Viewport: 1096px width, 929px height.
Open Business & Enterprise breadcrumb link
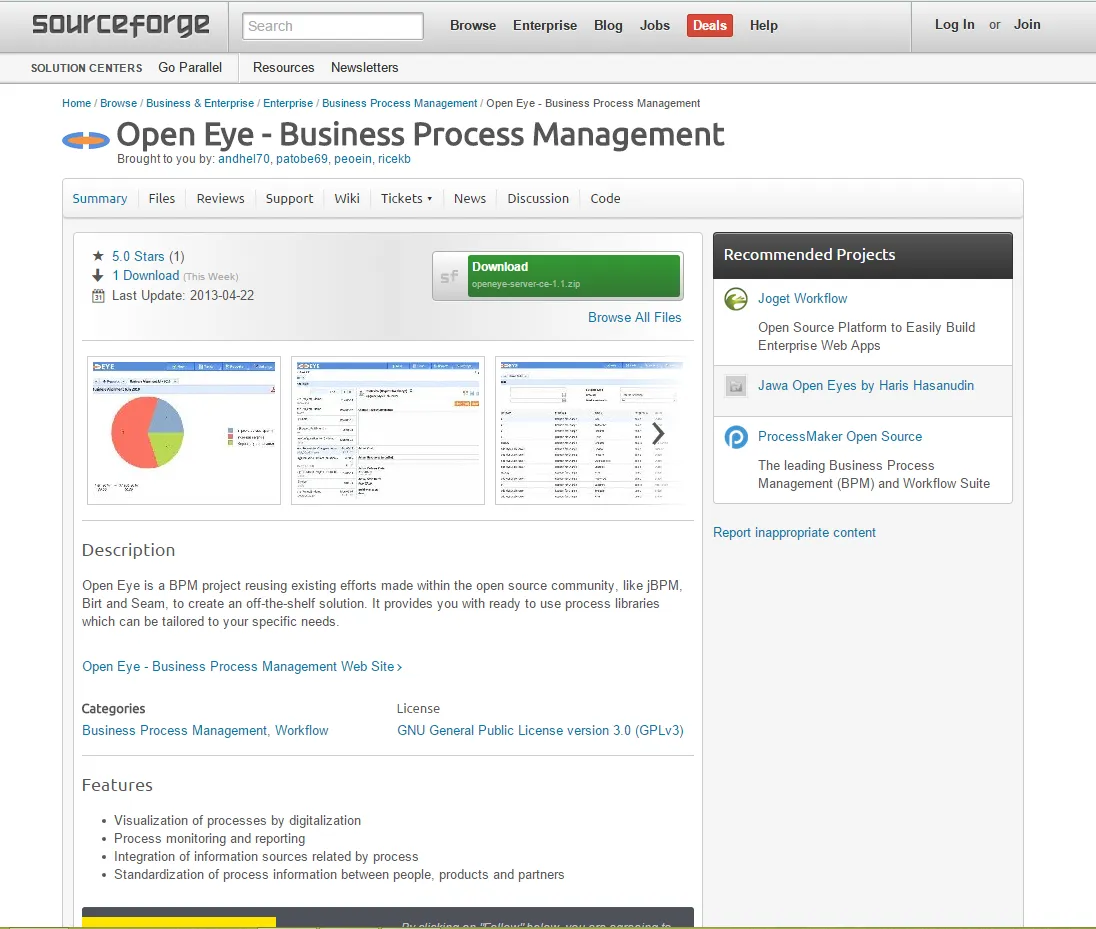click(x=200, y=103)
